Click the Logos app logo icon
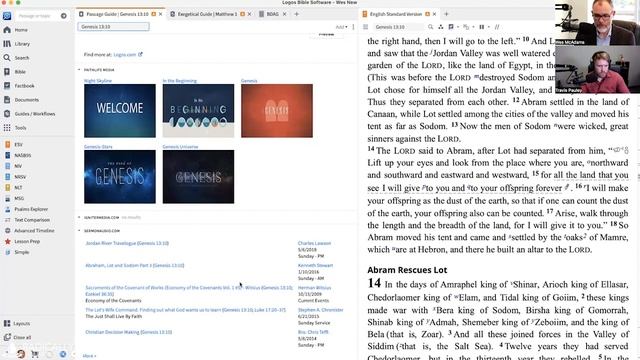Viewport: 640px width, 360px height. pos(7,16)
